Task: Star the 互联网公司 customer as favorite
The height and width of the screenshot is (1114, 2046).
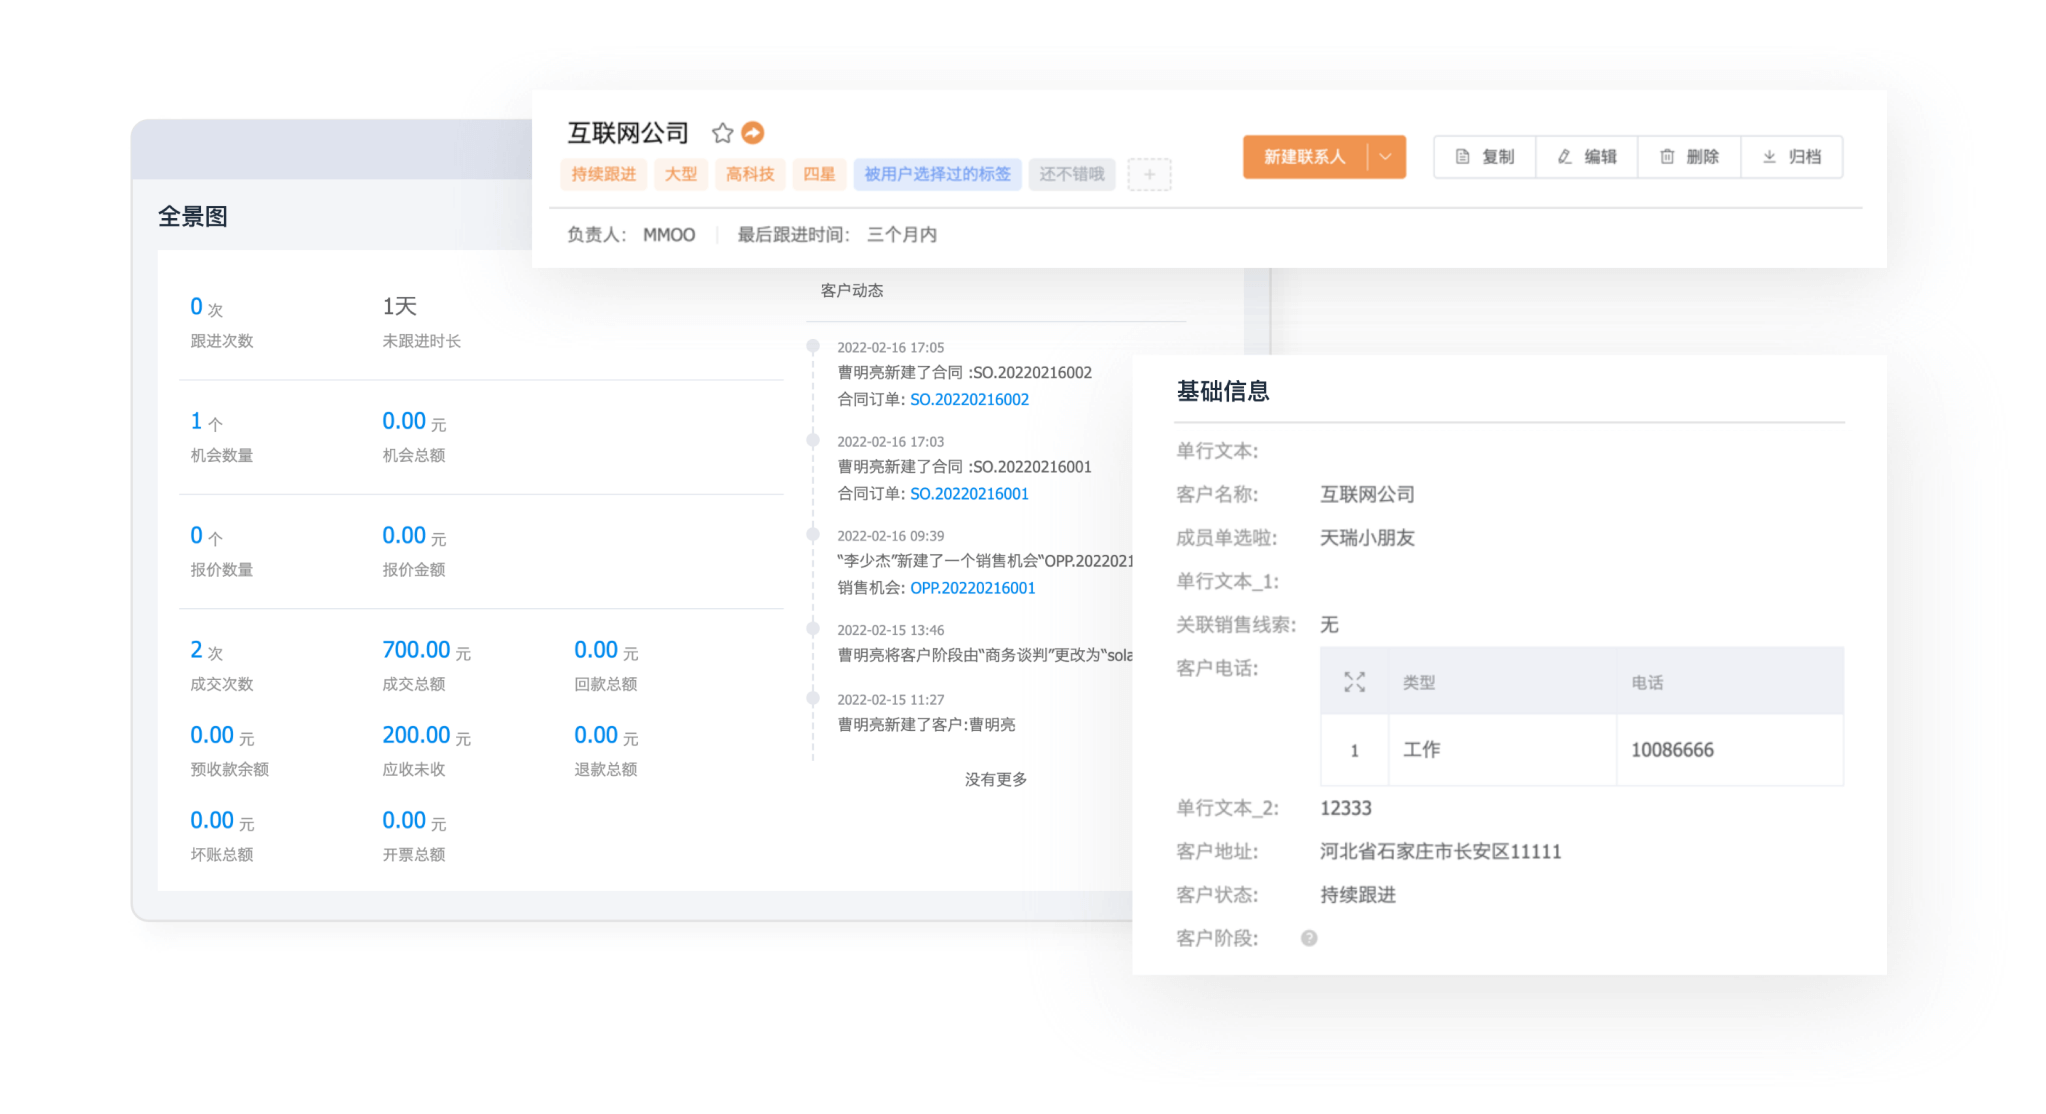Action: coord(722,133)
